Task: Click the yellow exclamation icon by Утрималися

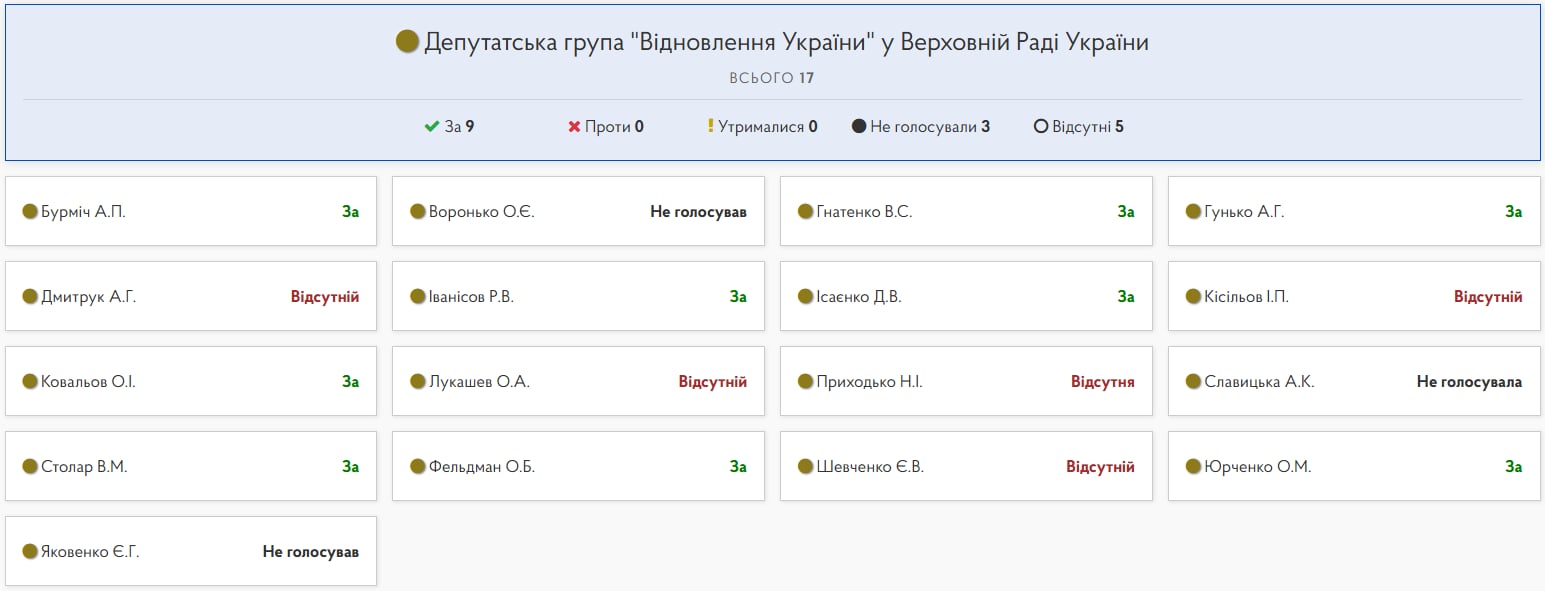Action: pyautogui.click(x=711, y=127)
